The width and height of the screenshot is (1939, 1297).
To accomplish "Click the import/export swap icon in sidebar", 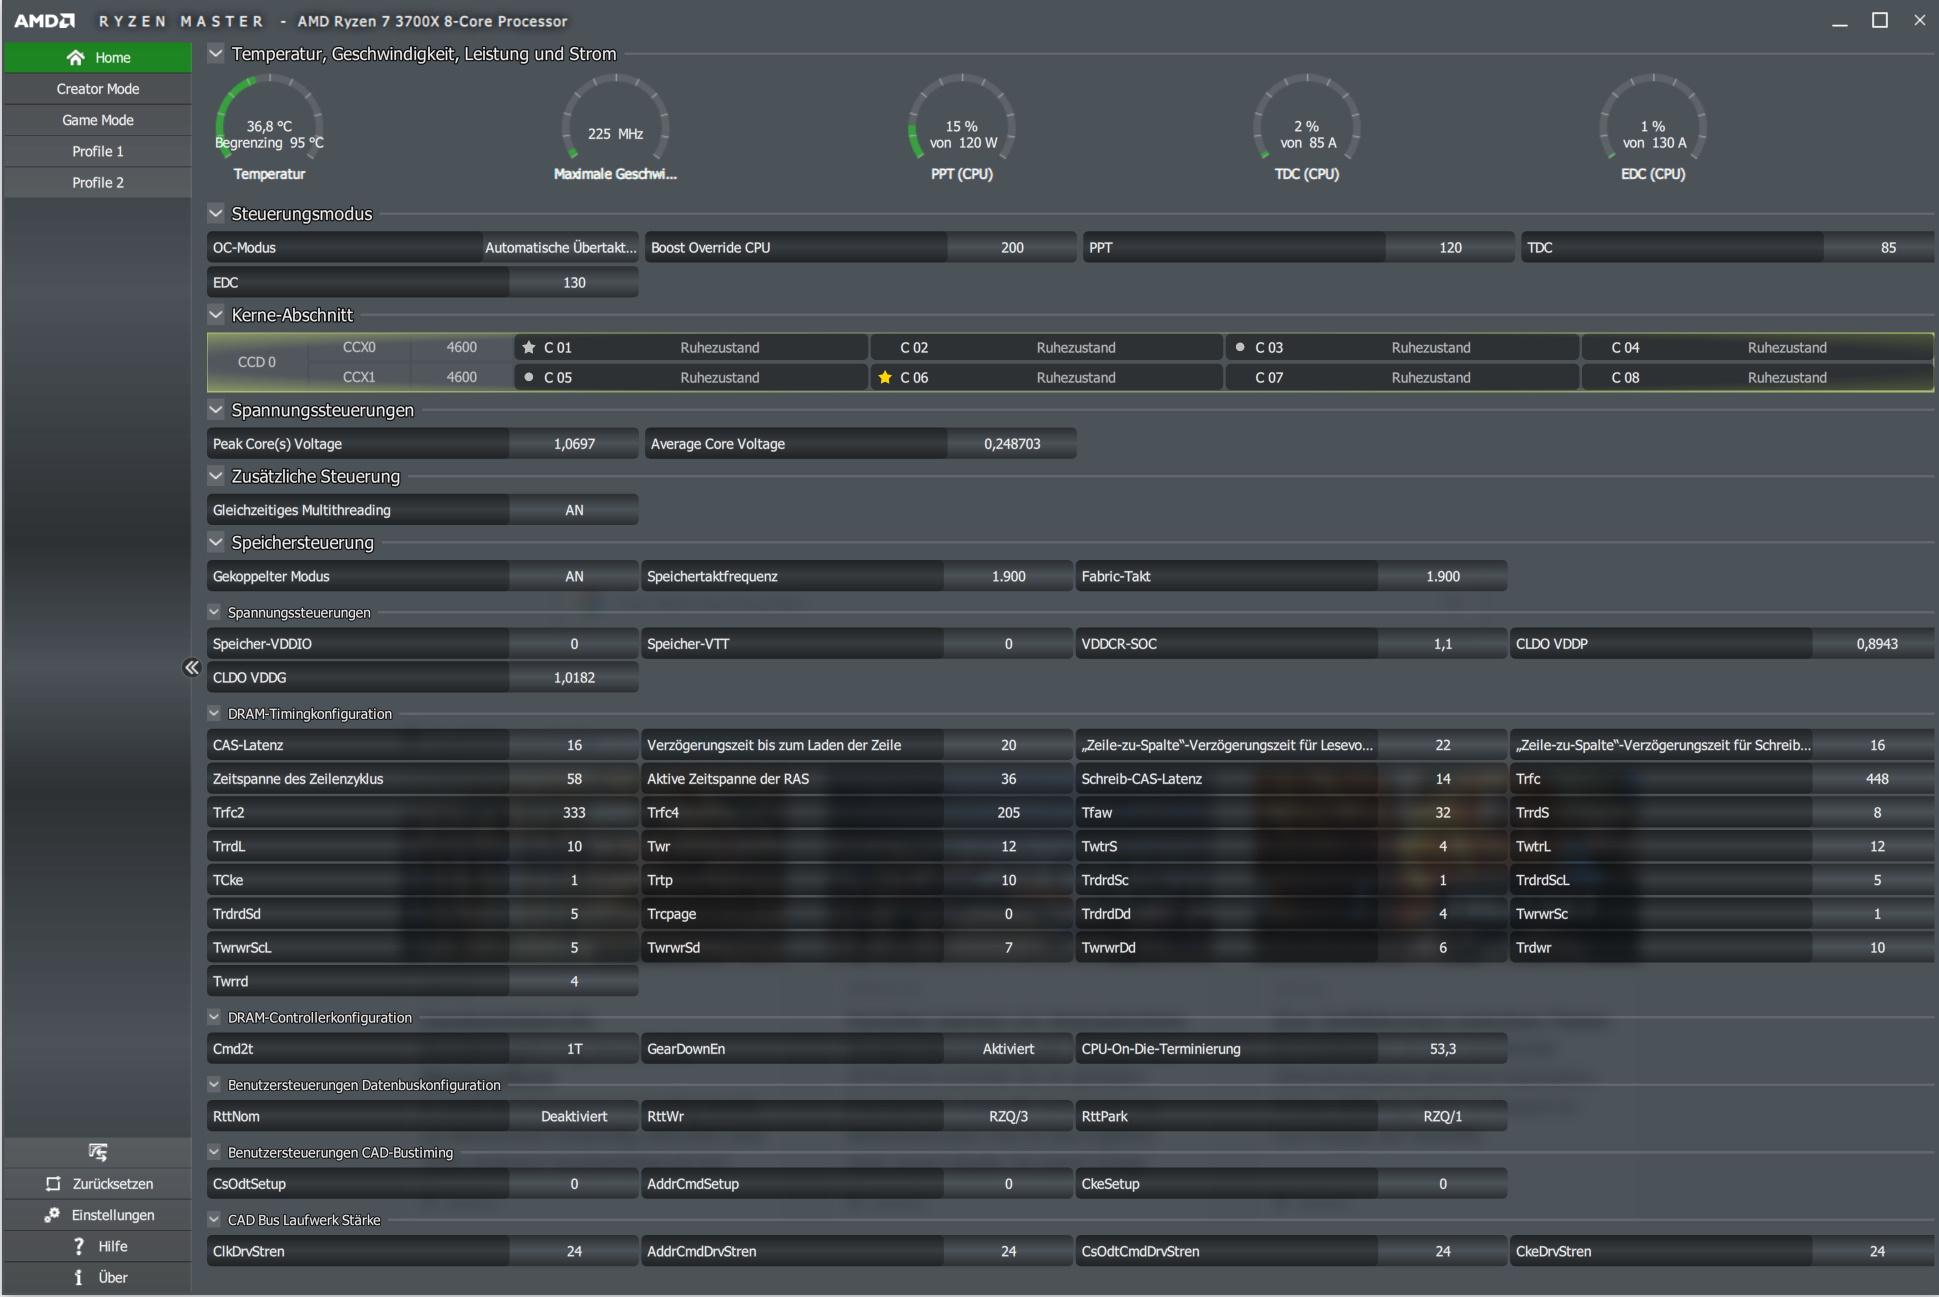I will [97, 1152].
